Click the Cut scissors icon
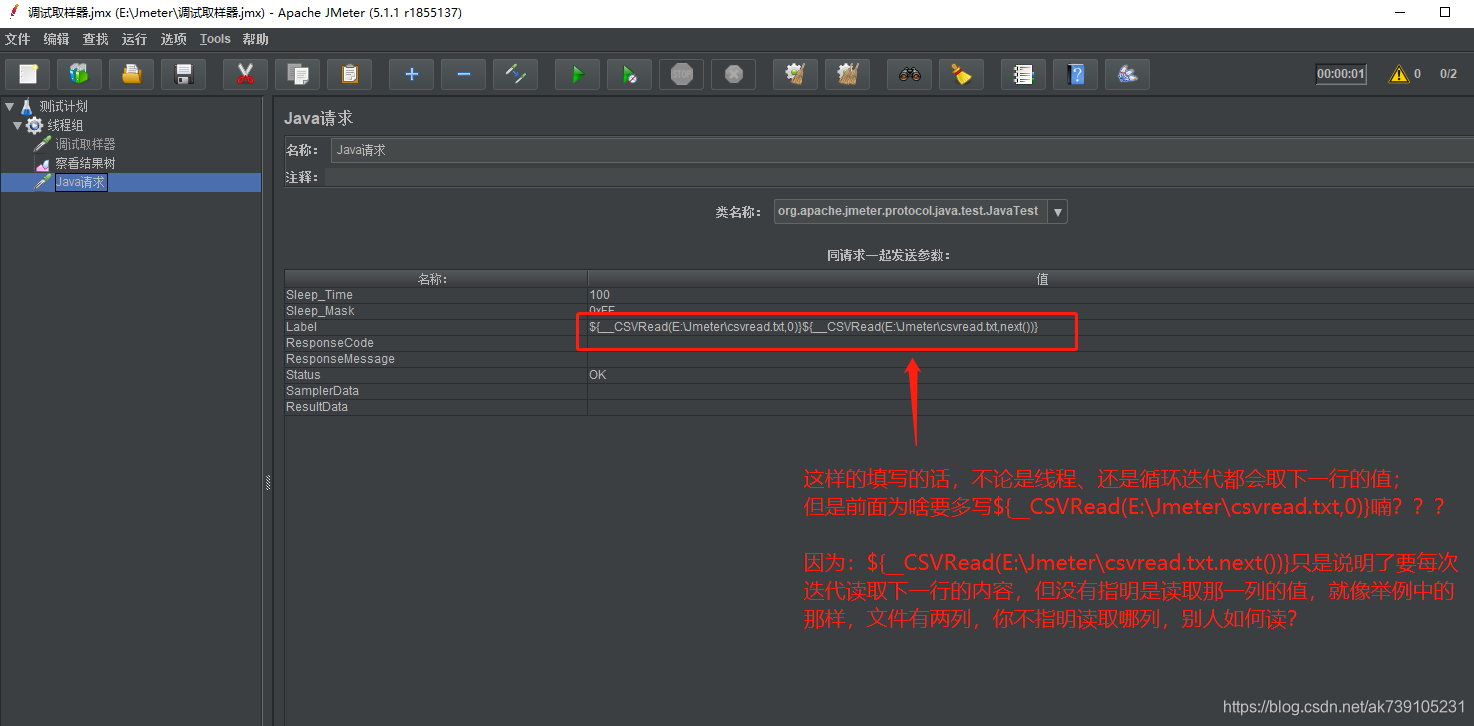 pyautogui.click(x=246, y=74)
